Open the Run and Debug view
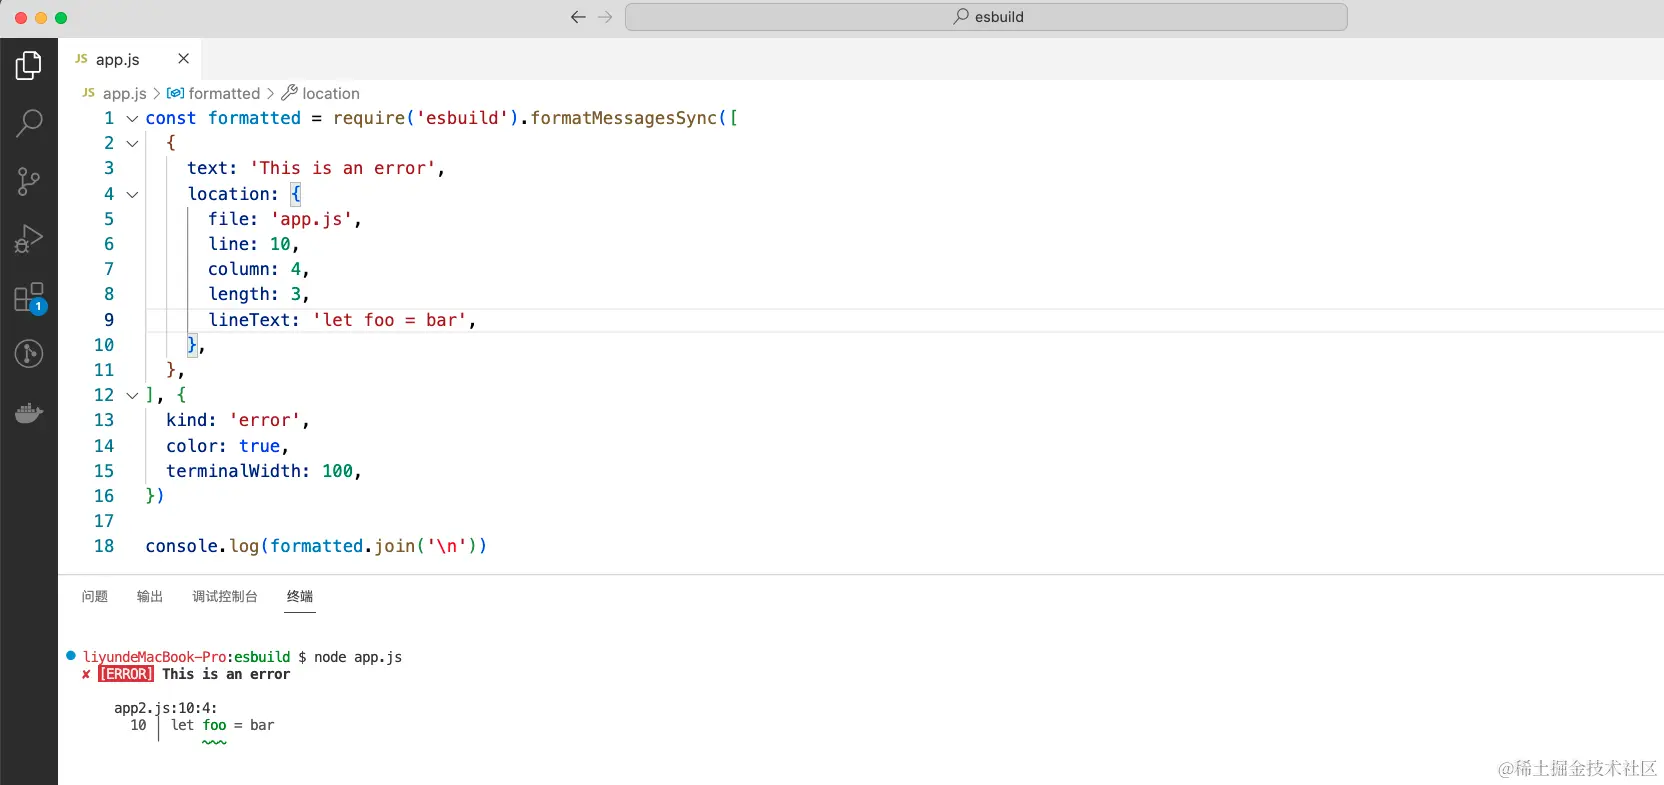Viewport: 1664px width, 785px height. tap(29, 238)
